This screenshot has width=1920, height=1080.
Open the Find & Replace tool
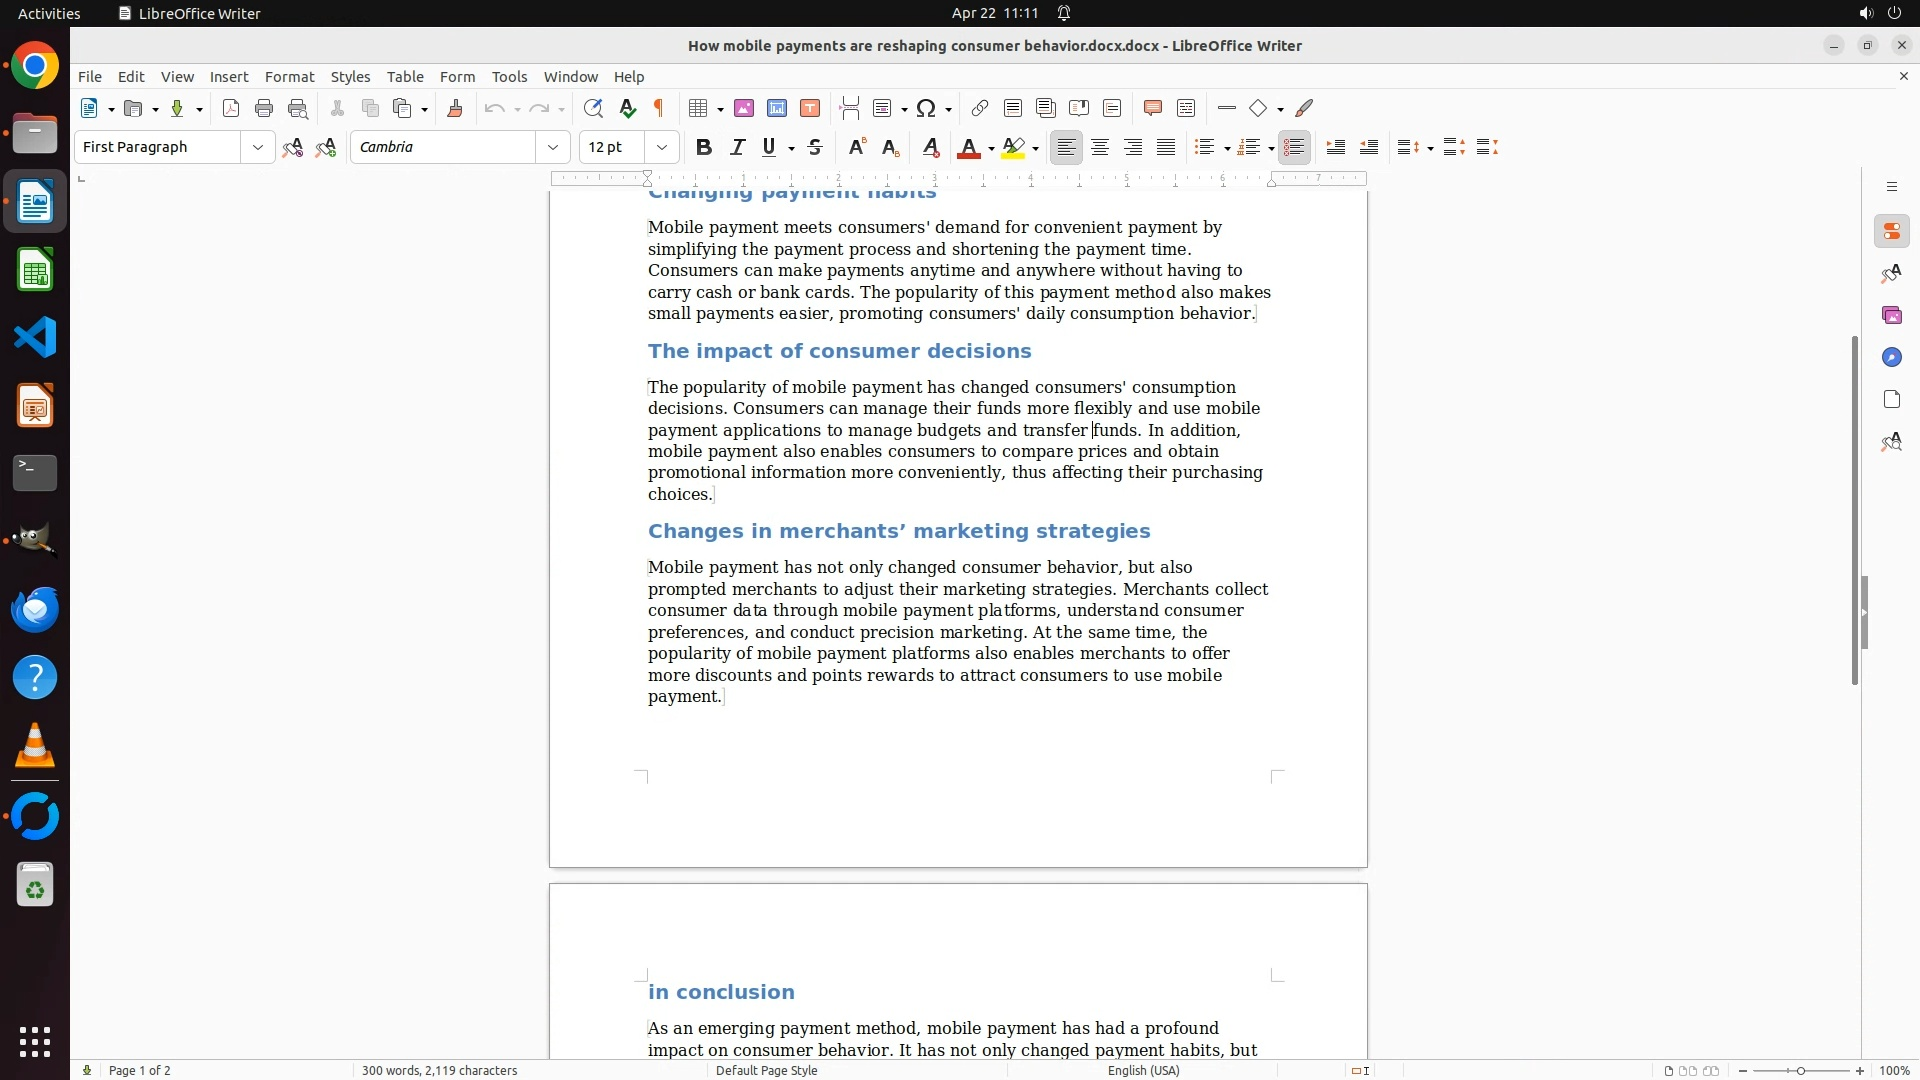click(593, 109)
